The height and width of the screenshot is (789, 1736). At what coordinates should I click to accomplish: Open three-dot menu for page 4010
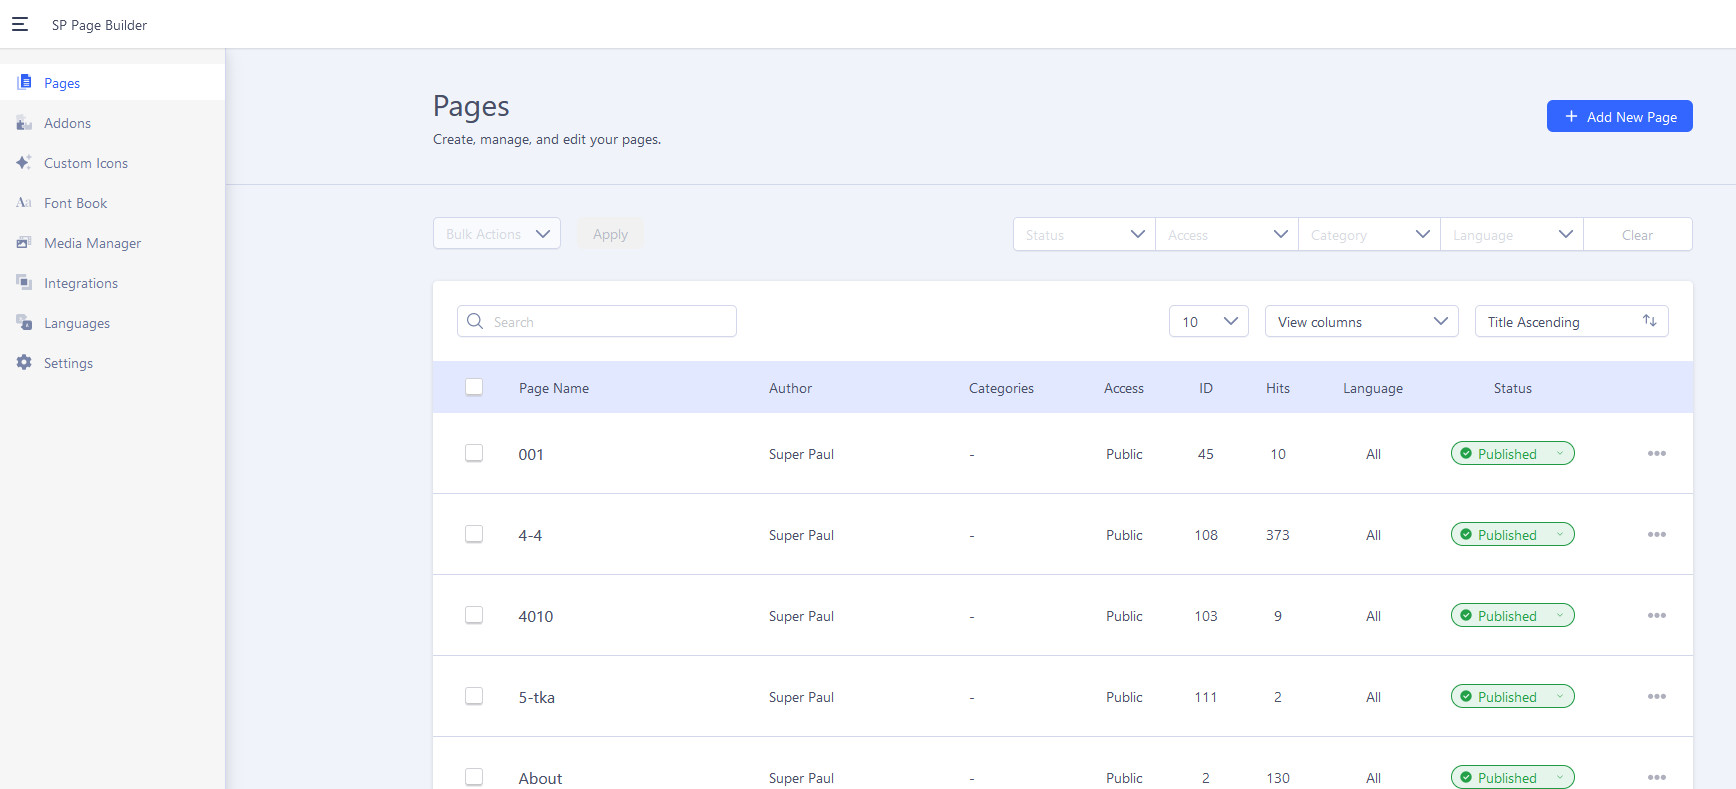[x=1656, y=616]
